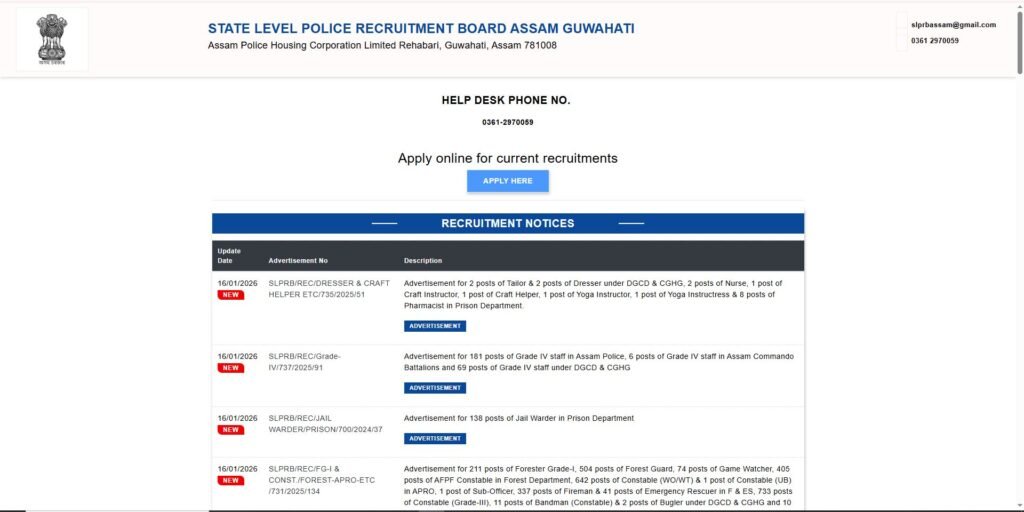The image size is (1024, 512).
Task: Click the Advertisement No column header
Action: [298, 261]
